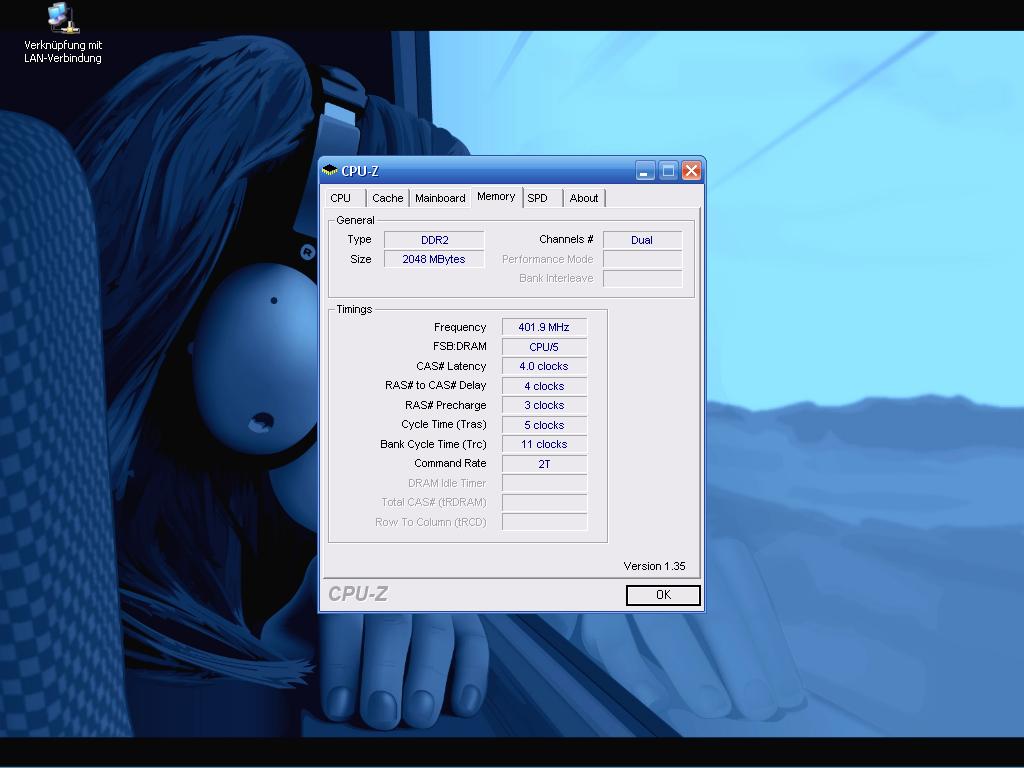Click the Bank Cycle Time (Trc) label
The height and width of the screenshot is (768, 1024).
pos(434,444)
